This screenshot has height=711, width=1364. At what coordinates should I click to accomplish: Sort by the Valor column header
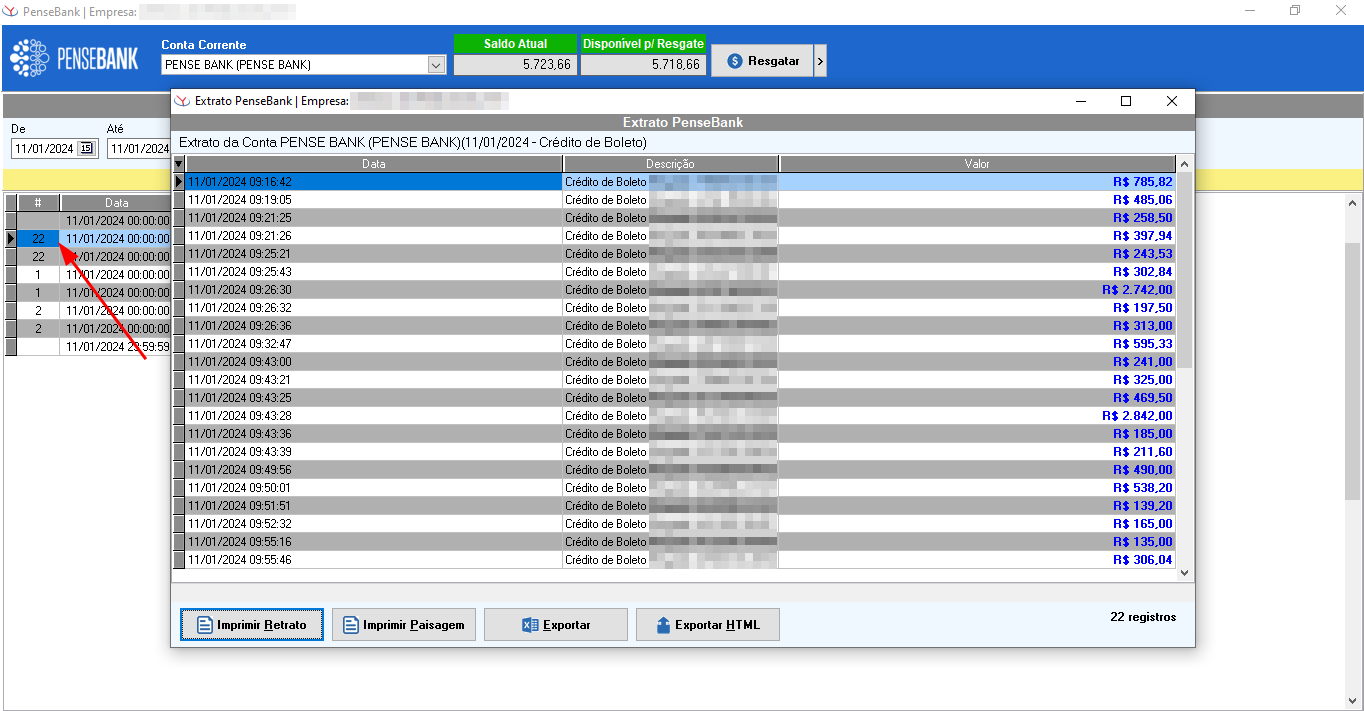point(977,164)
